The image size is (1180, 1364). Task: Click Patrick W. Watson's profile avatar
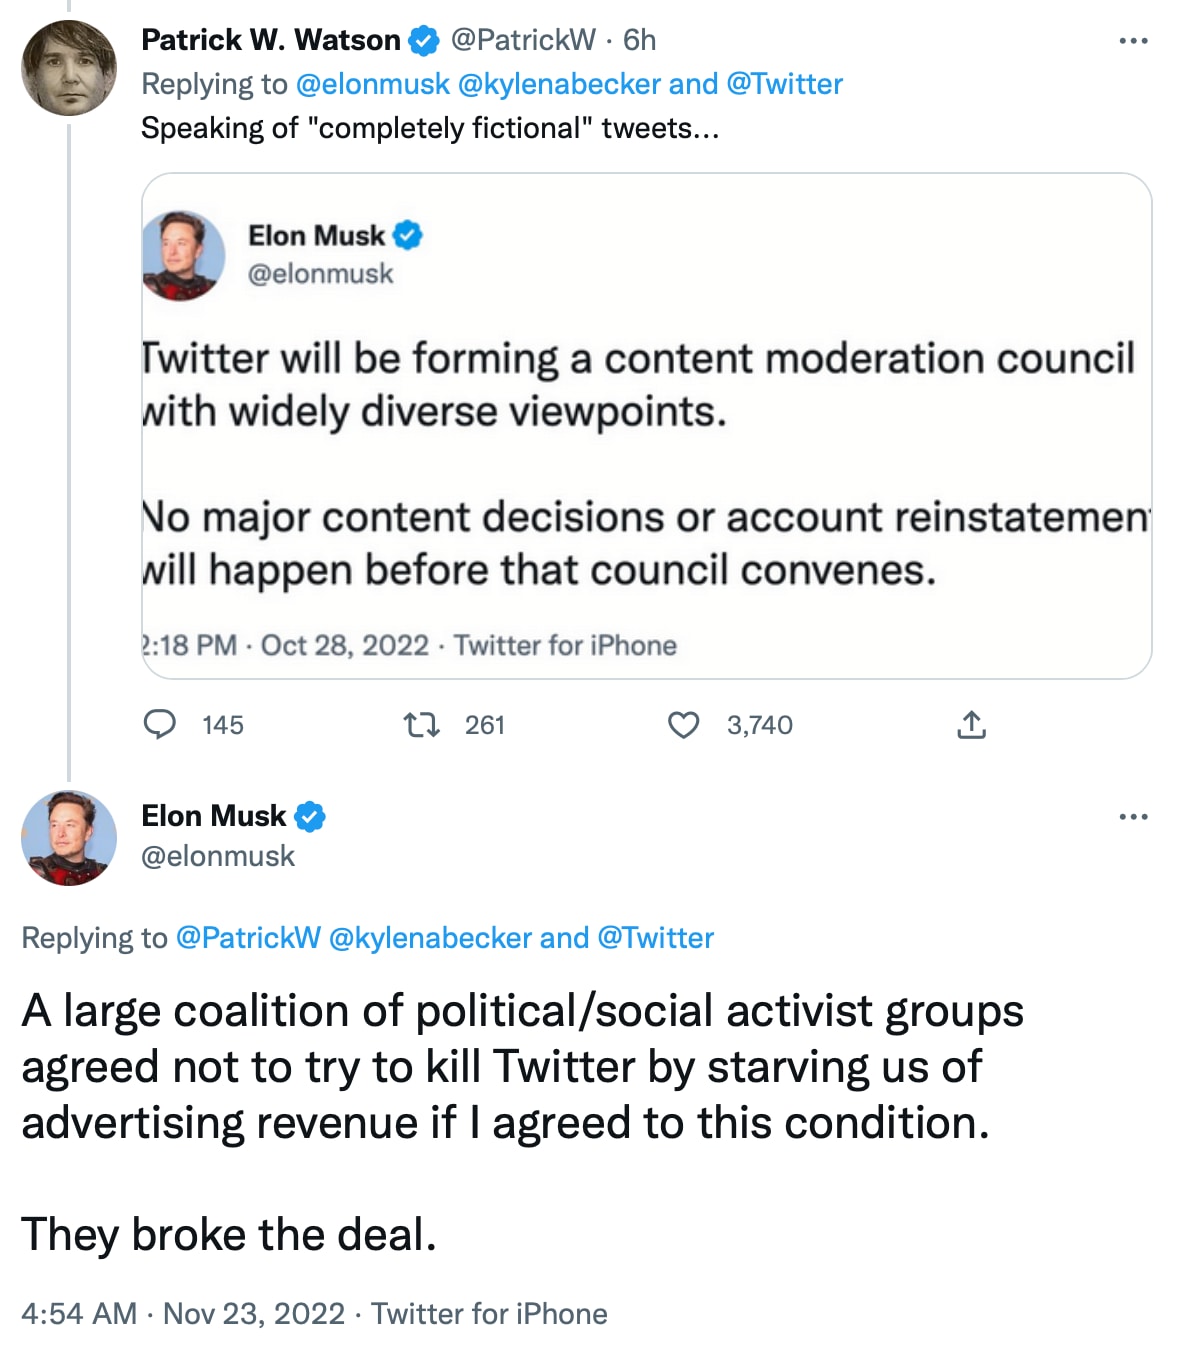[x=69, y=68]
